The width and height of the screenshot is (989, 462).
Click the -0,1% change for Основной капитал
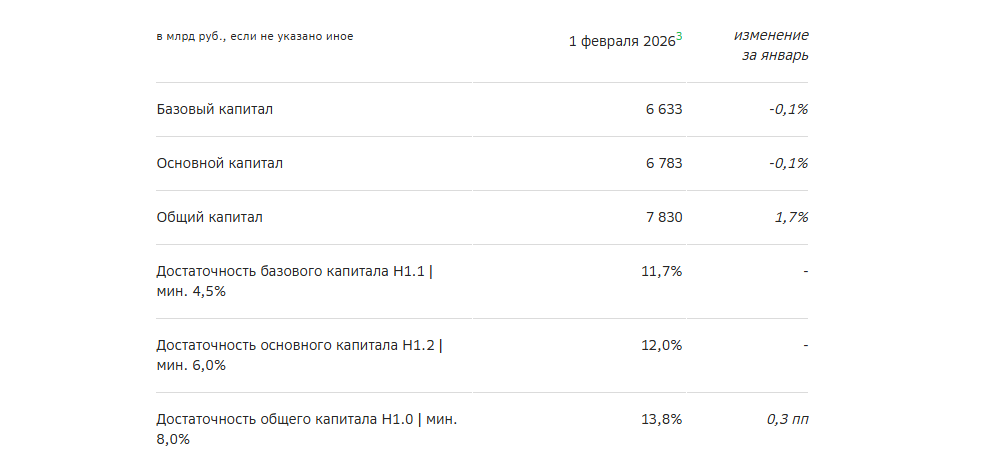(788, 163)
